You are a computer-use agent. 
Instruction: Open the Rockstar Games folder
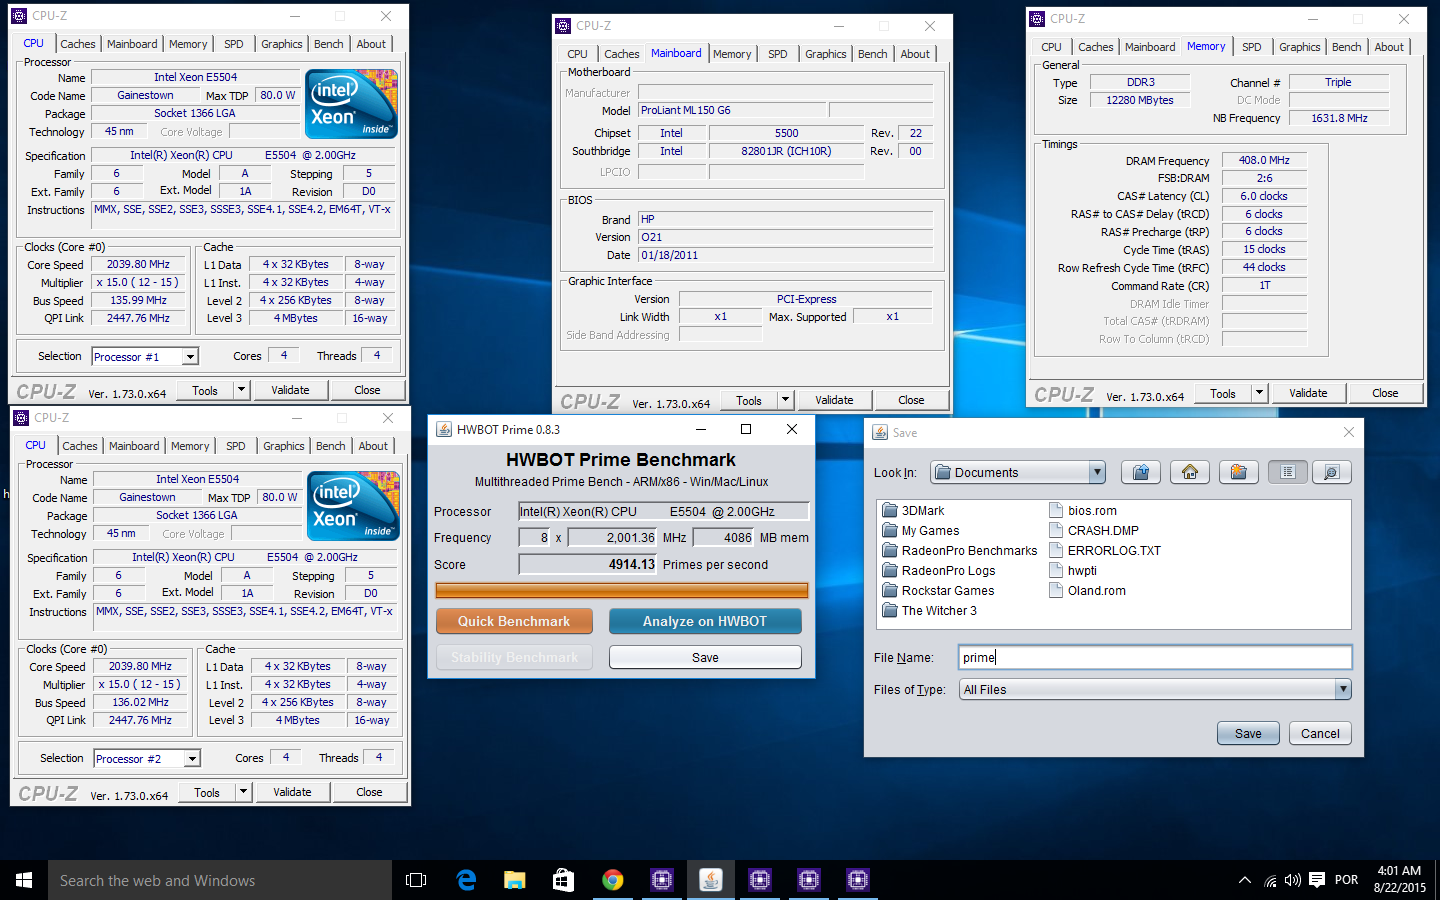937,590
